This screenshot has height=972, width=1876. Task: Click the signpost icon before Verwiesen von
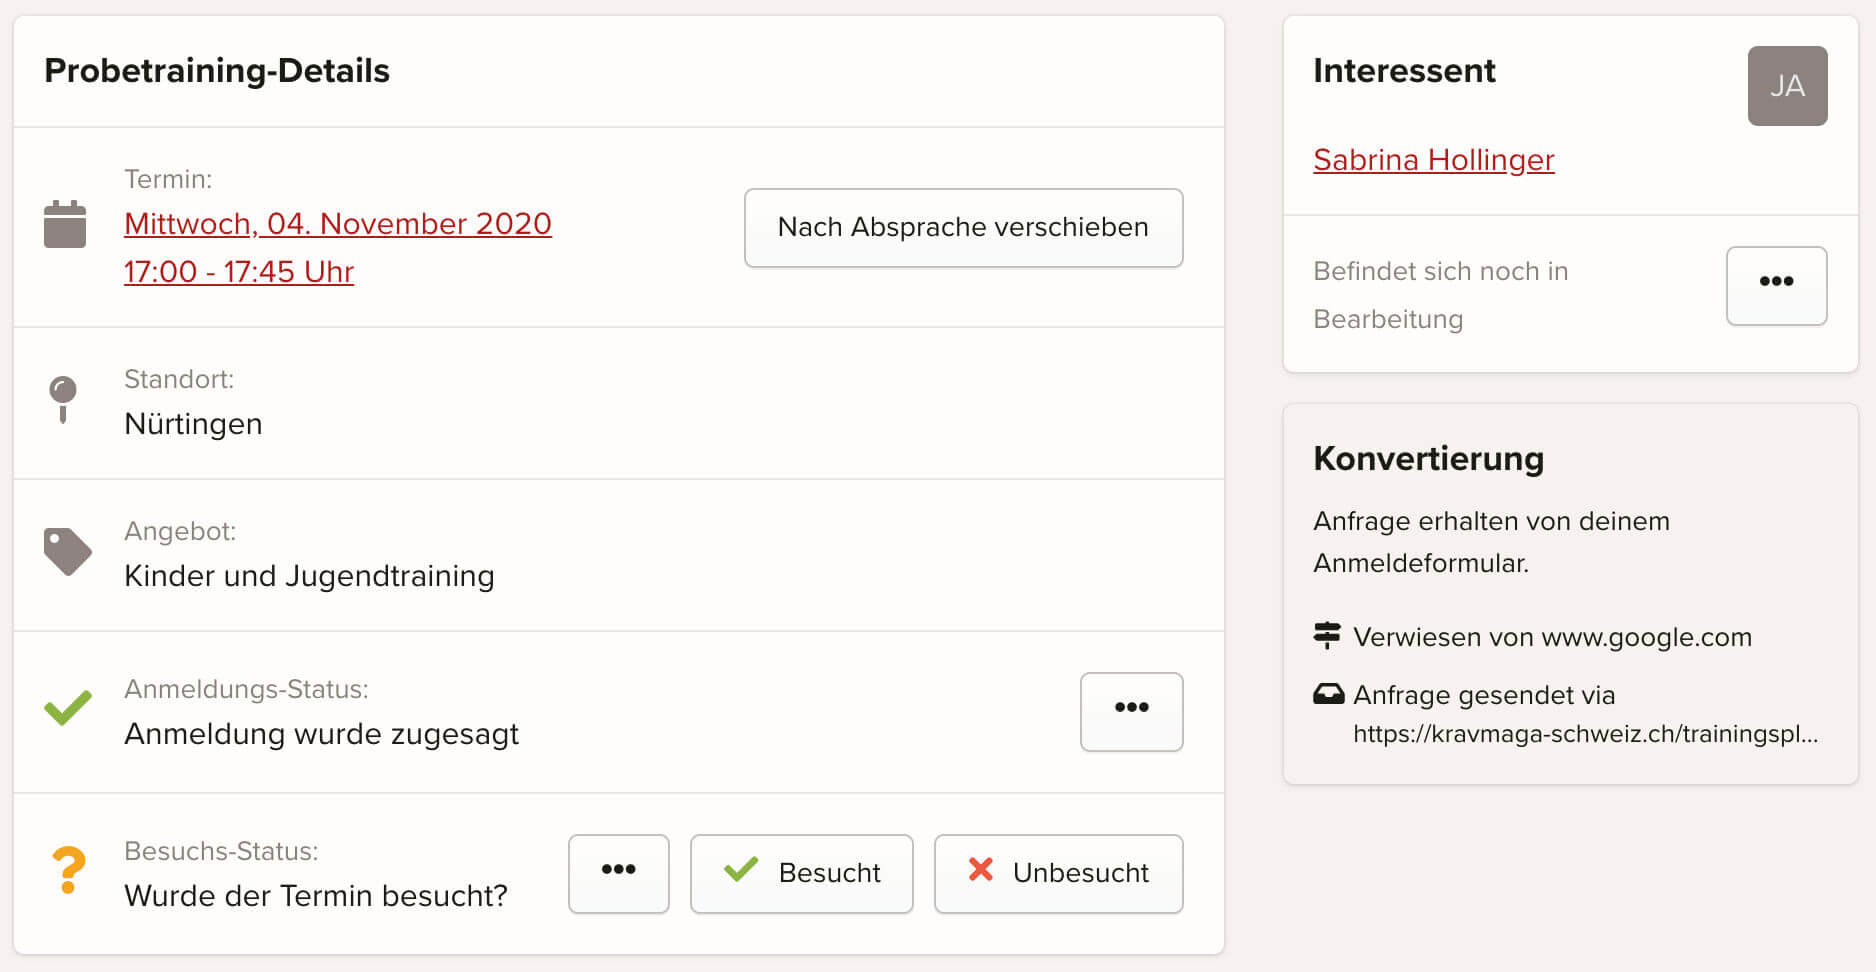point(1327,635)
